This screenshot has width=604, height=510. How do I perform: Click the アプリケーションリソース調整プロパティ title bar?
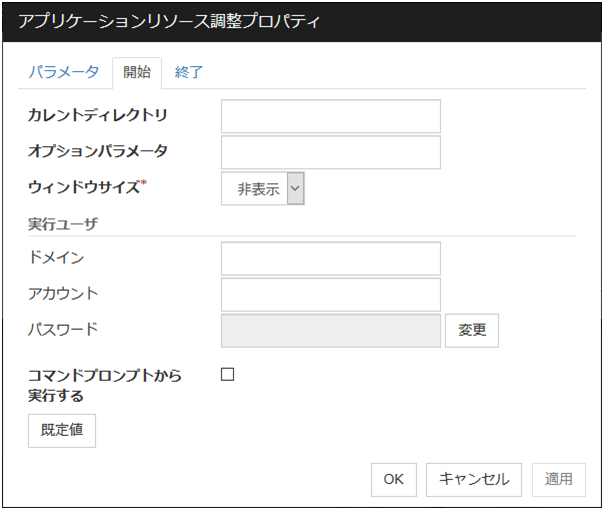(x=300, y=21)
